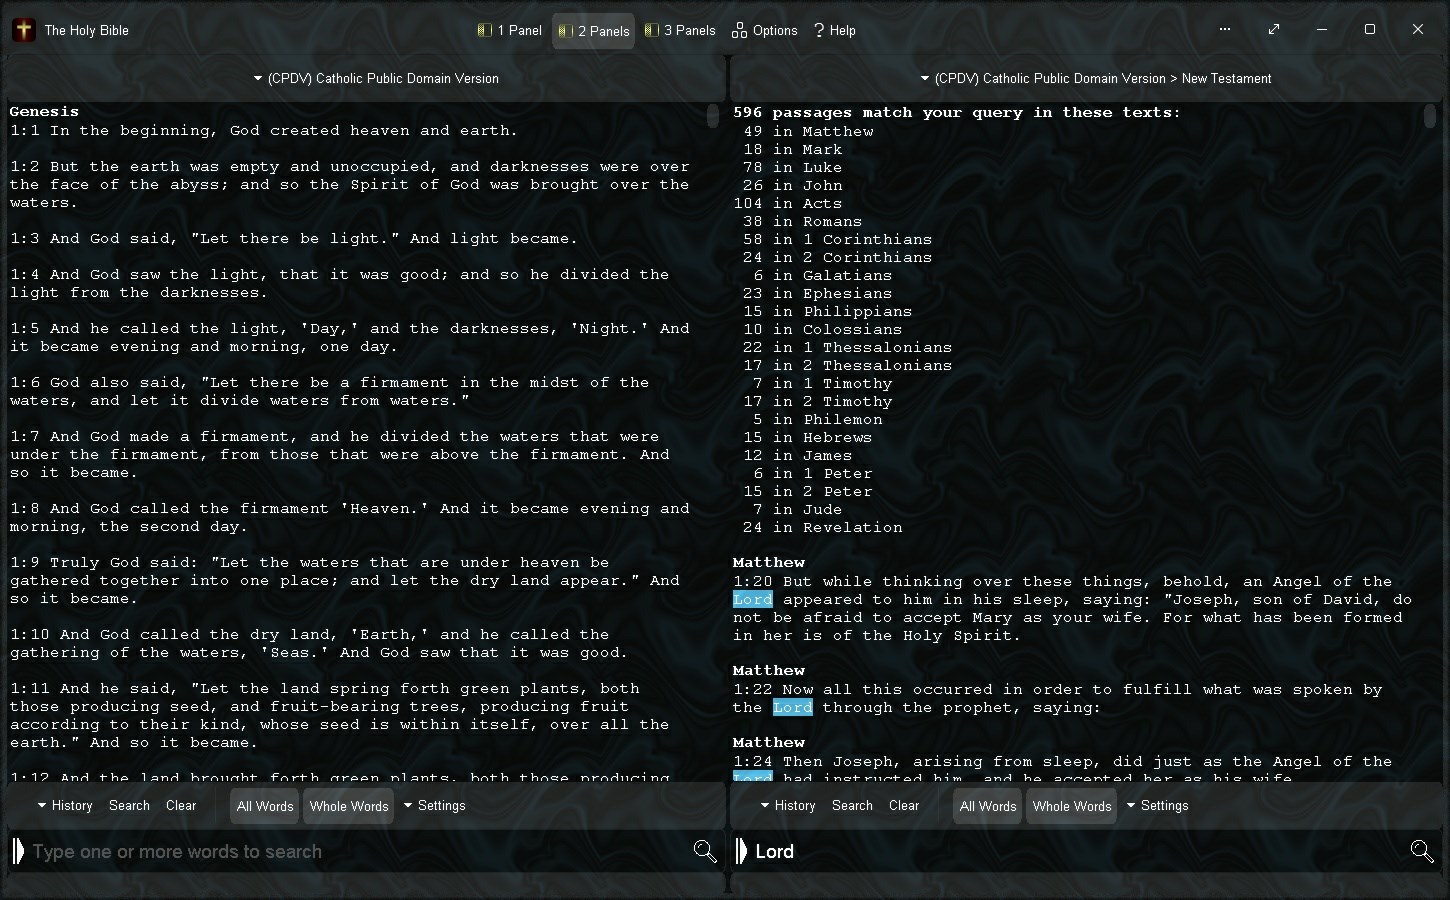Enable All Words matching in left panel
Image resolution: width=1450 pixels, height=900 pixels.
pyautogui.click(x=263, y=806)
